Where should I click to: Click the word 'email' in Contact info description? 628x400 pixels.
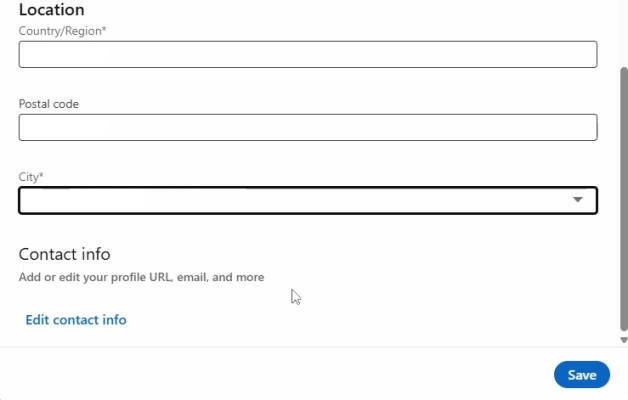pyautogui.click(x=193, y=277)
